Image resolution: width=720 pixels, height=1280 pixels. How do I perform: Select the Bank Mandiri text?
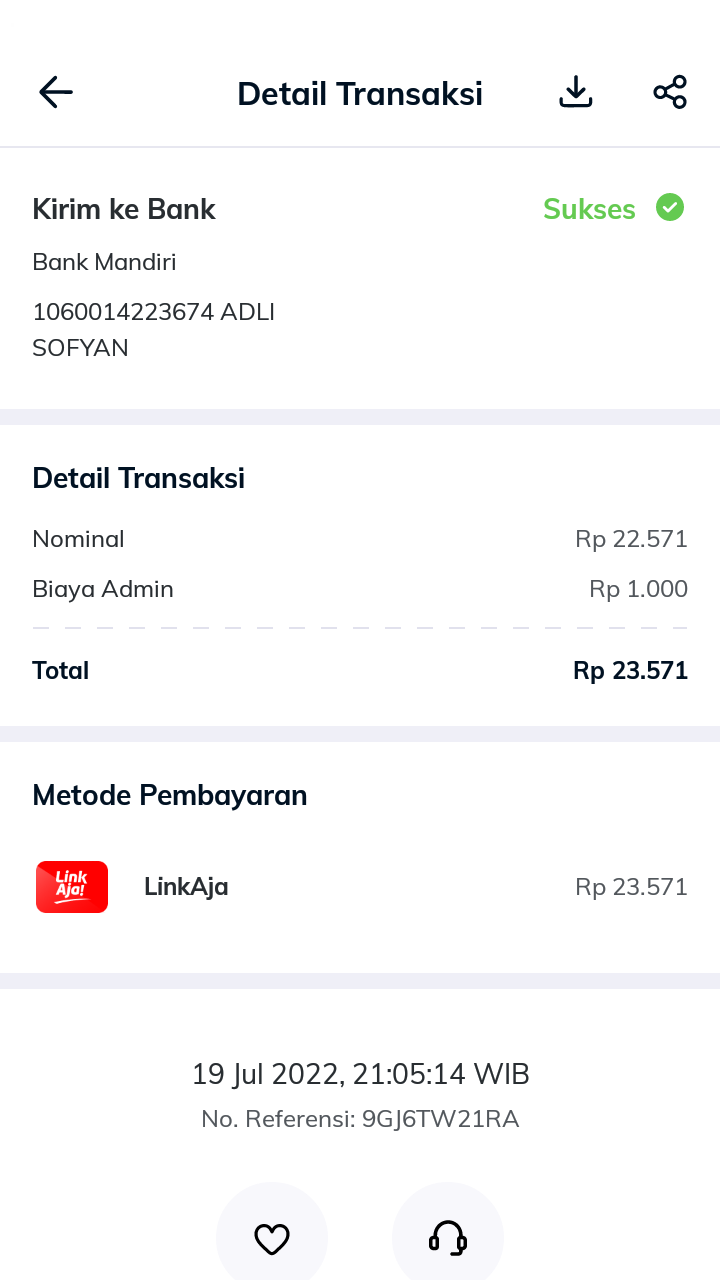pyautogui.click(x=104, y=262)
